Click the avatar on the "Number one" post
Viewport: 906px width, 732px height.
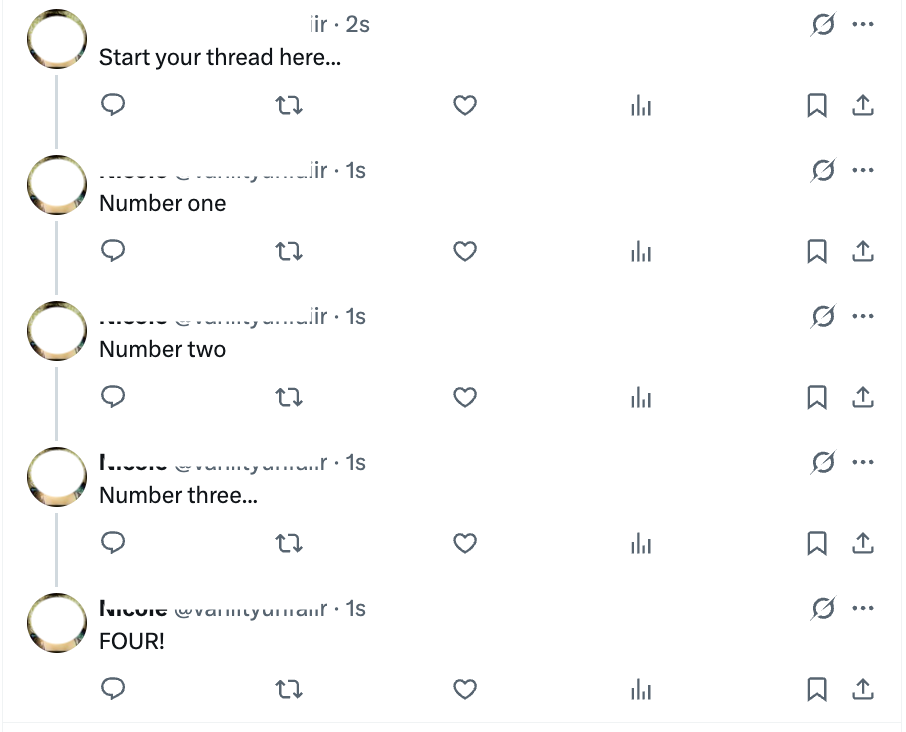click(x=57, y=185)
